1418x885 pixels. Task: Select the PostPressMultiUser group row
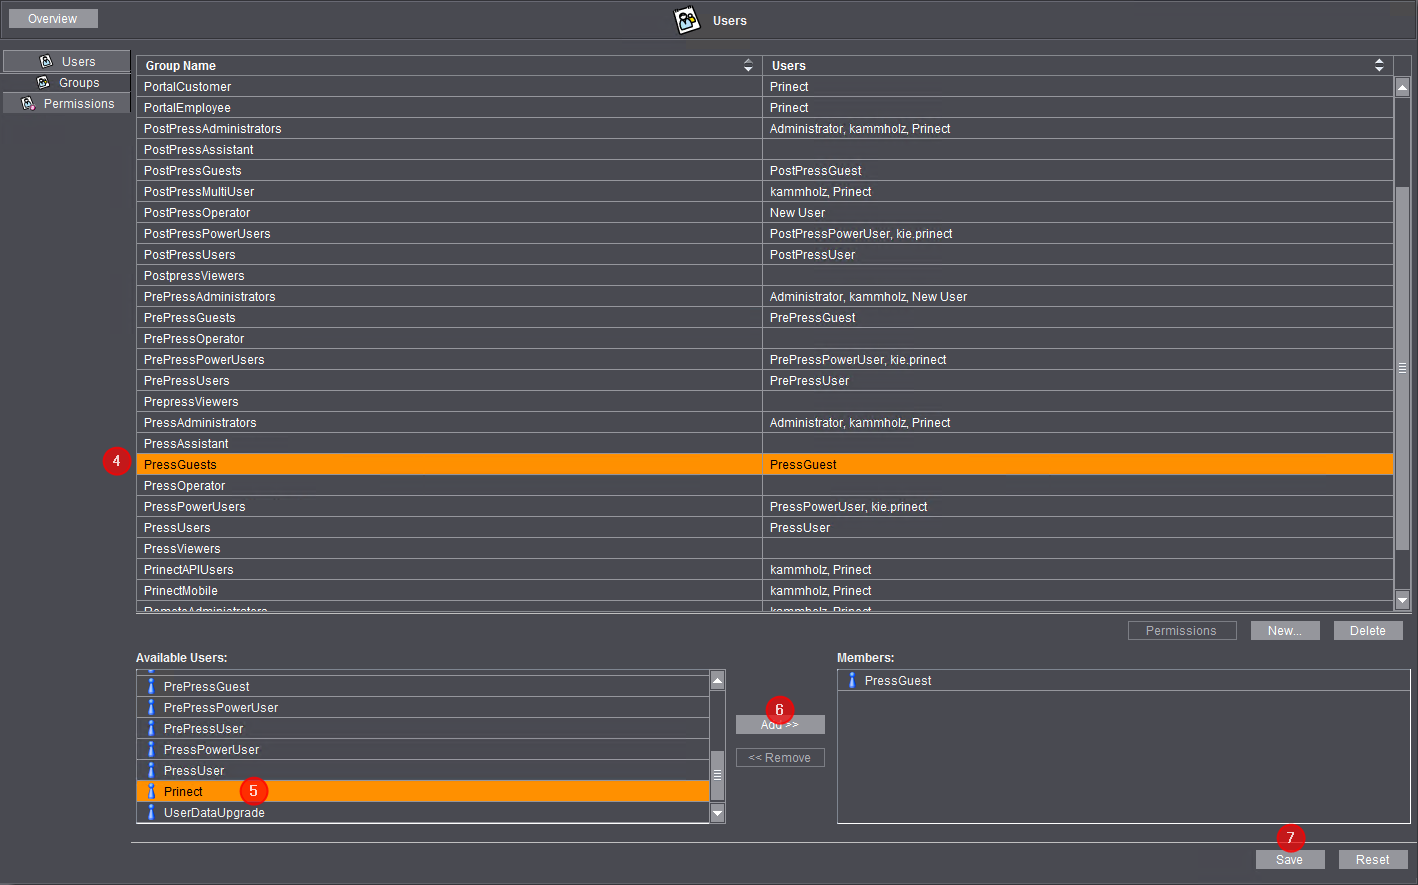[765, 191]
